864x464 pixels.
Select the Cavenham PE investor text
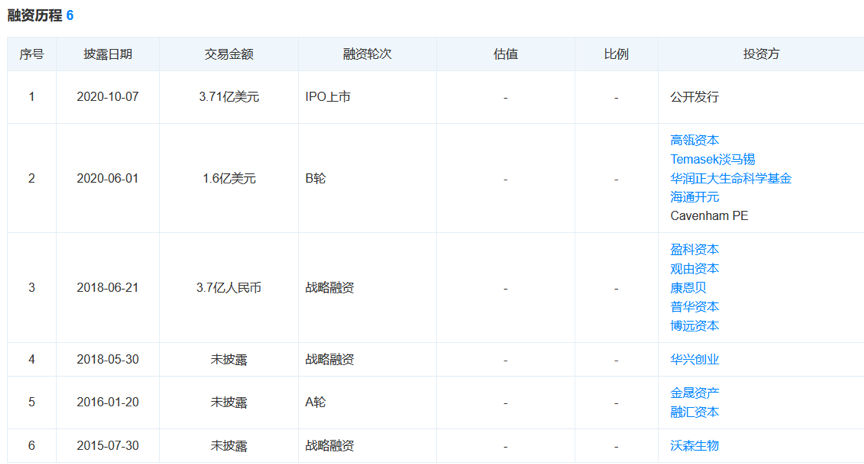pyautogui.click(x=709, y=215)
